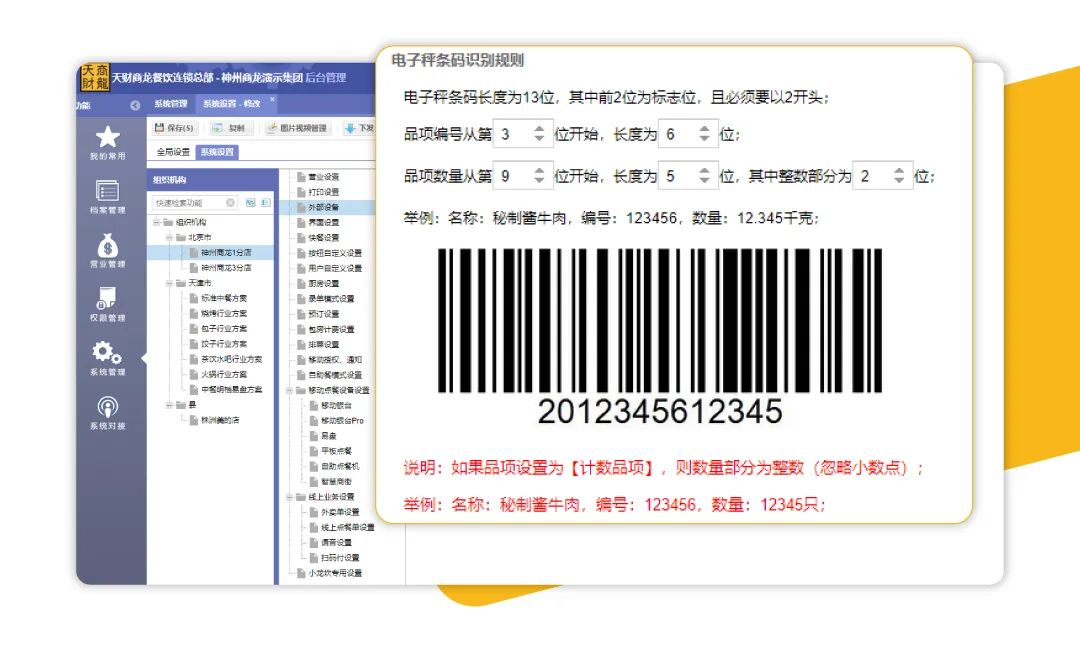1080x647 pixels.
Task: Open 厨房设置 in the settings tree
Action: [x=323, y=283]
